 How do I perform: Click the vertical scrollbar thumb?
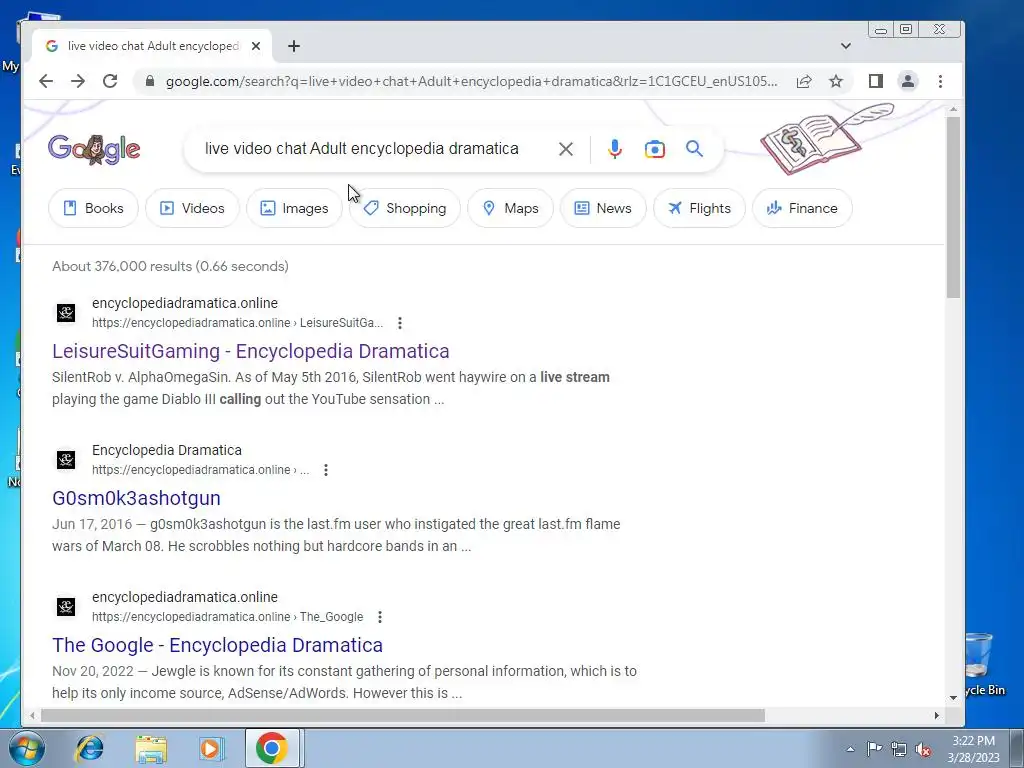click(953, 207)
